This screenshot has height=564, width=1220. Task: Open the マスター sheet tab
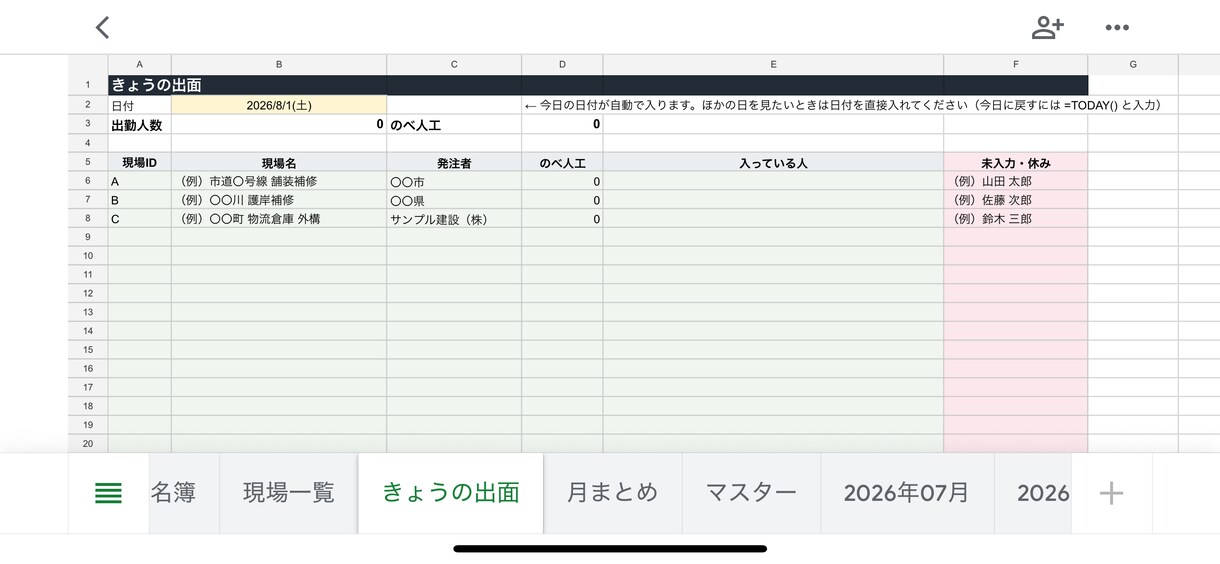click(x=752, y=493)
